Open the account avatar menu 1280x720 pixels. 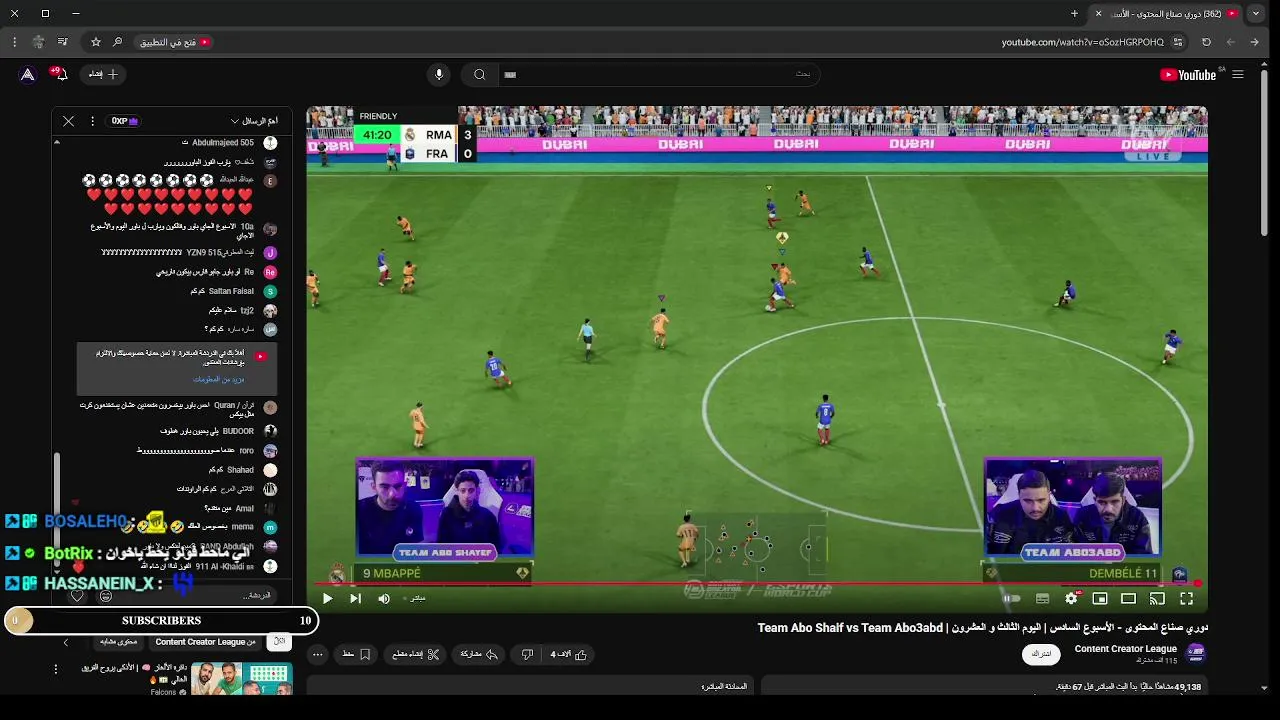pyautogui.click(x=28, y=74)
